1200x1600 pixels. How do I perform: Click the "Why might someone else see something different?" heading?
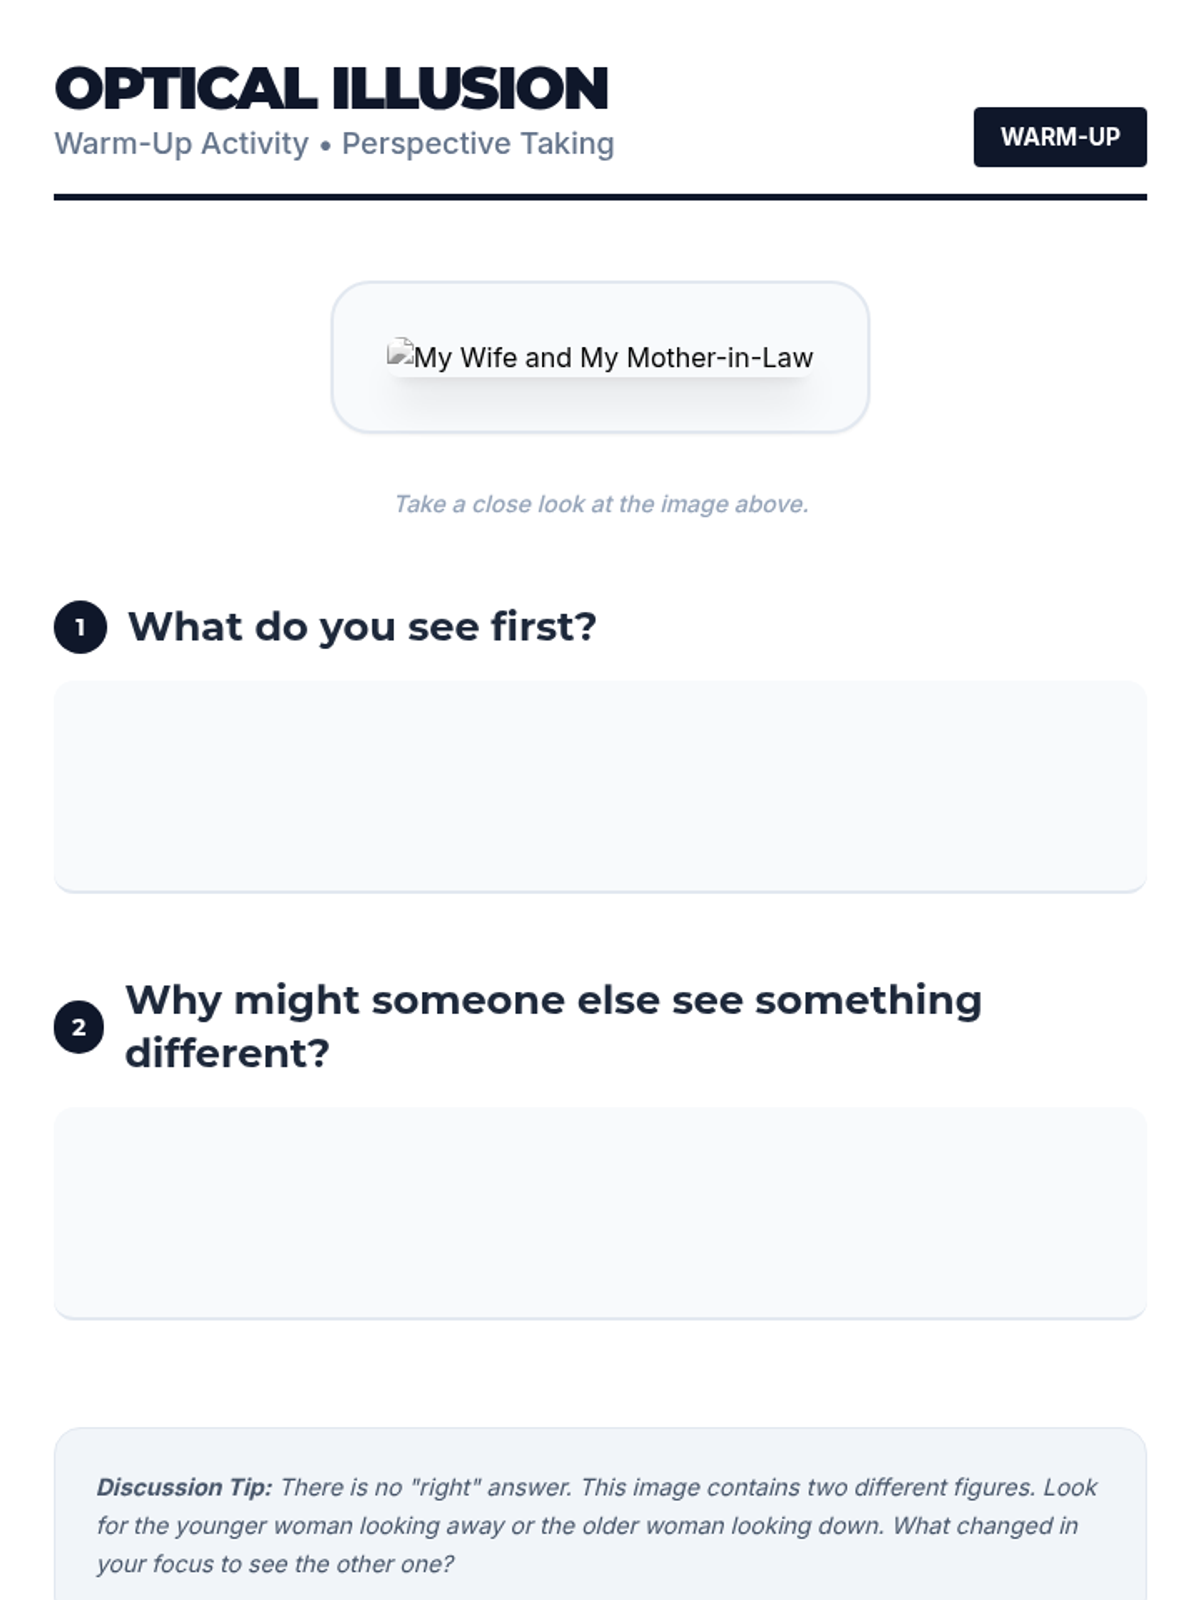[553, 1027]
